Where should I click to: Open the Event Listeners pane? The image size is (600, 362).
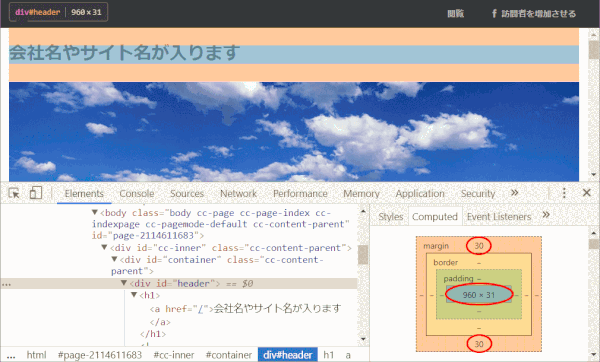point(499,217)
